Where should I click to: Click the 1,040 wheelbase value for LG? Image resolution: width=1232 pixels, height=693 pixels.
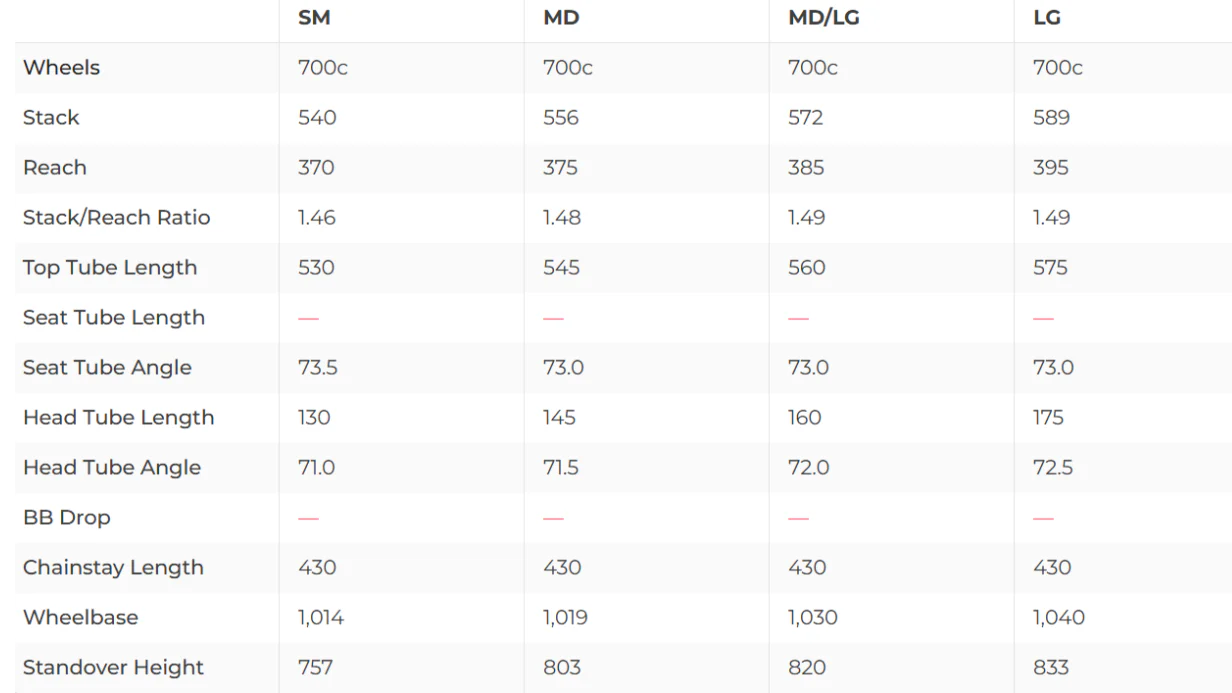[1059, 617]
